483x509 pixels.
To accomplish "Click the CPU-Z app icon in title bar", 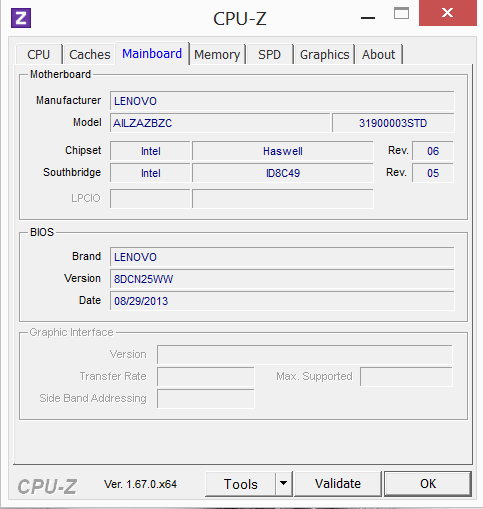I will click(x=21, y=18).
